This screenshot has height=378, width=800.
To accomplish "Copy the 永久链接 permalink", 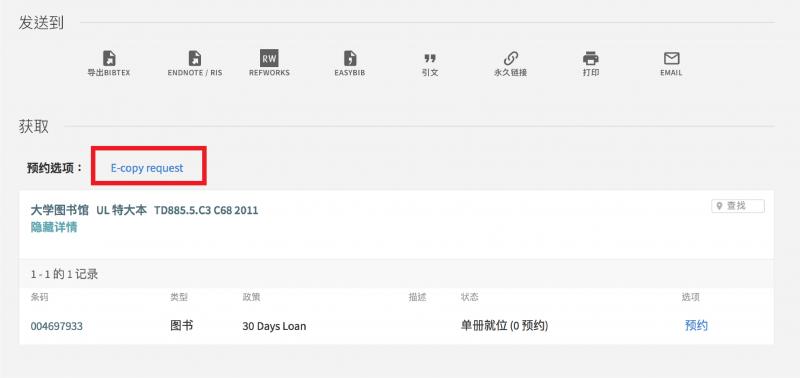I will click(510, 64).
